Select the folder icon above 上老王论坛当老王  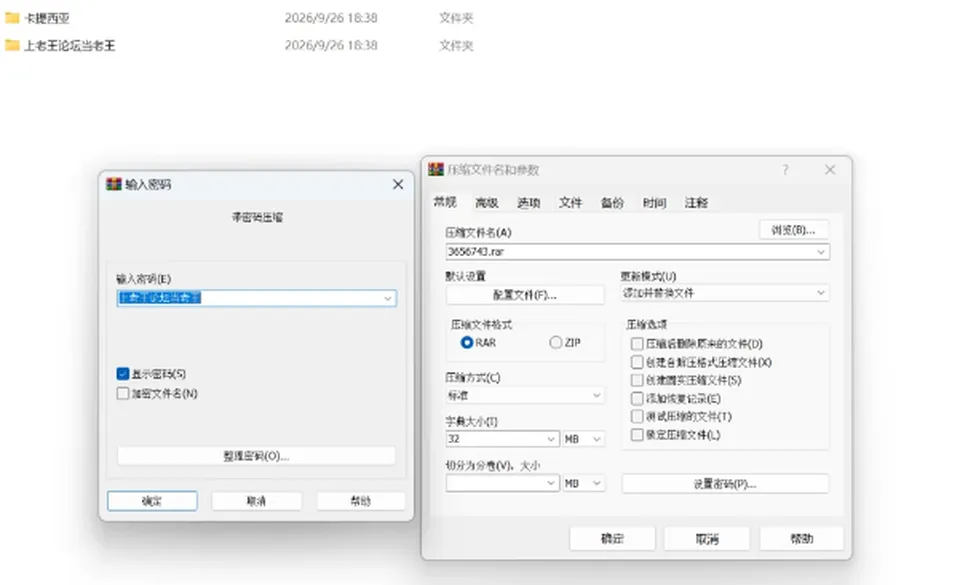pyautogui.click(x=12, y=18)
